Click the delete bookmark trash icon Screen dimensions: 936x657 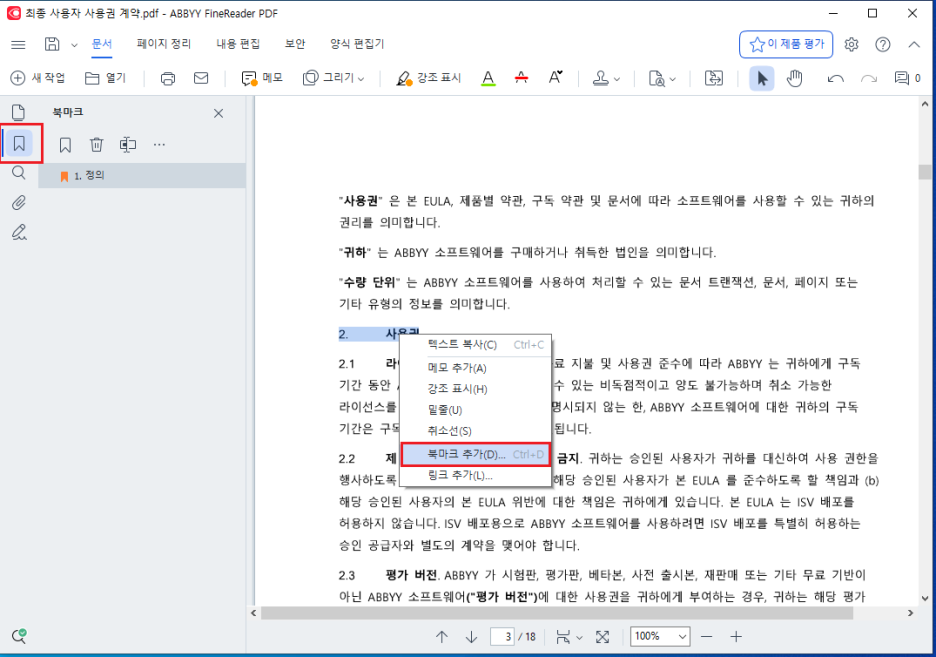96,144
